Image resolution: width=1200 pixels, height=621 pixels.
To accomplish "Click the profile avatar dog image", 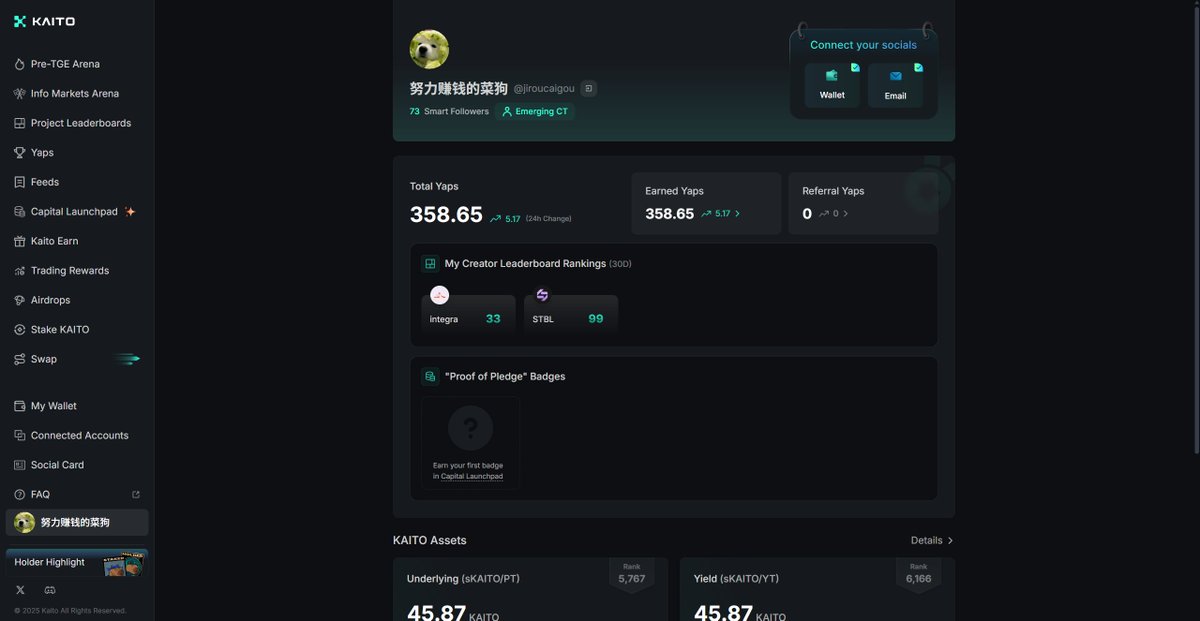I will 429,49.
